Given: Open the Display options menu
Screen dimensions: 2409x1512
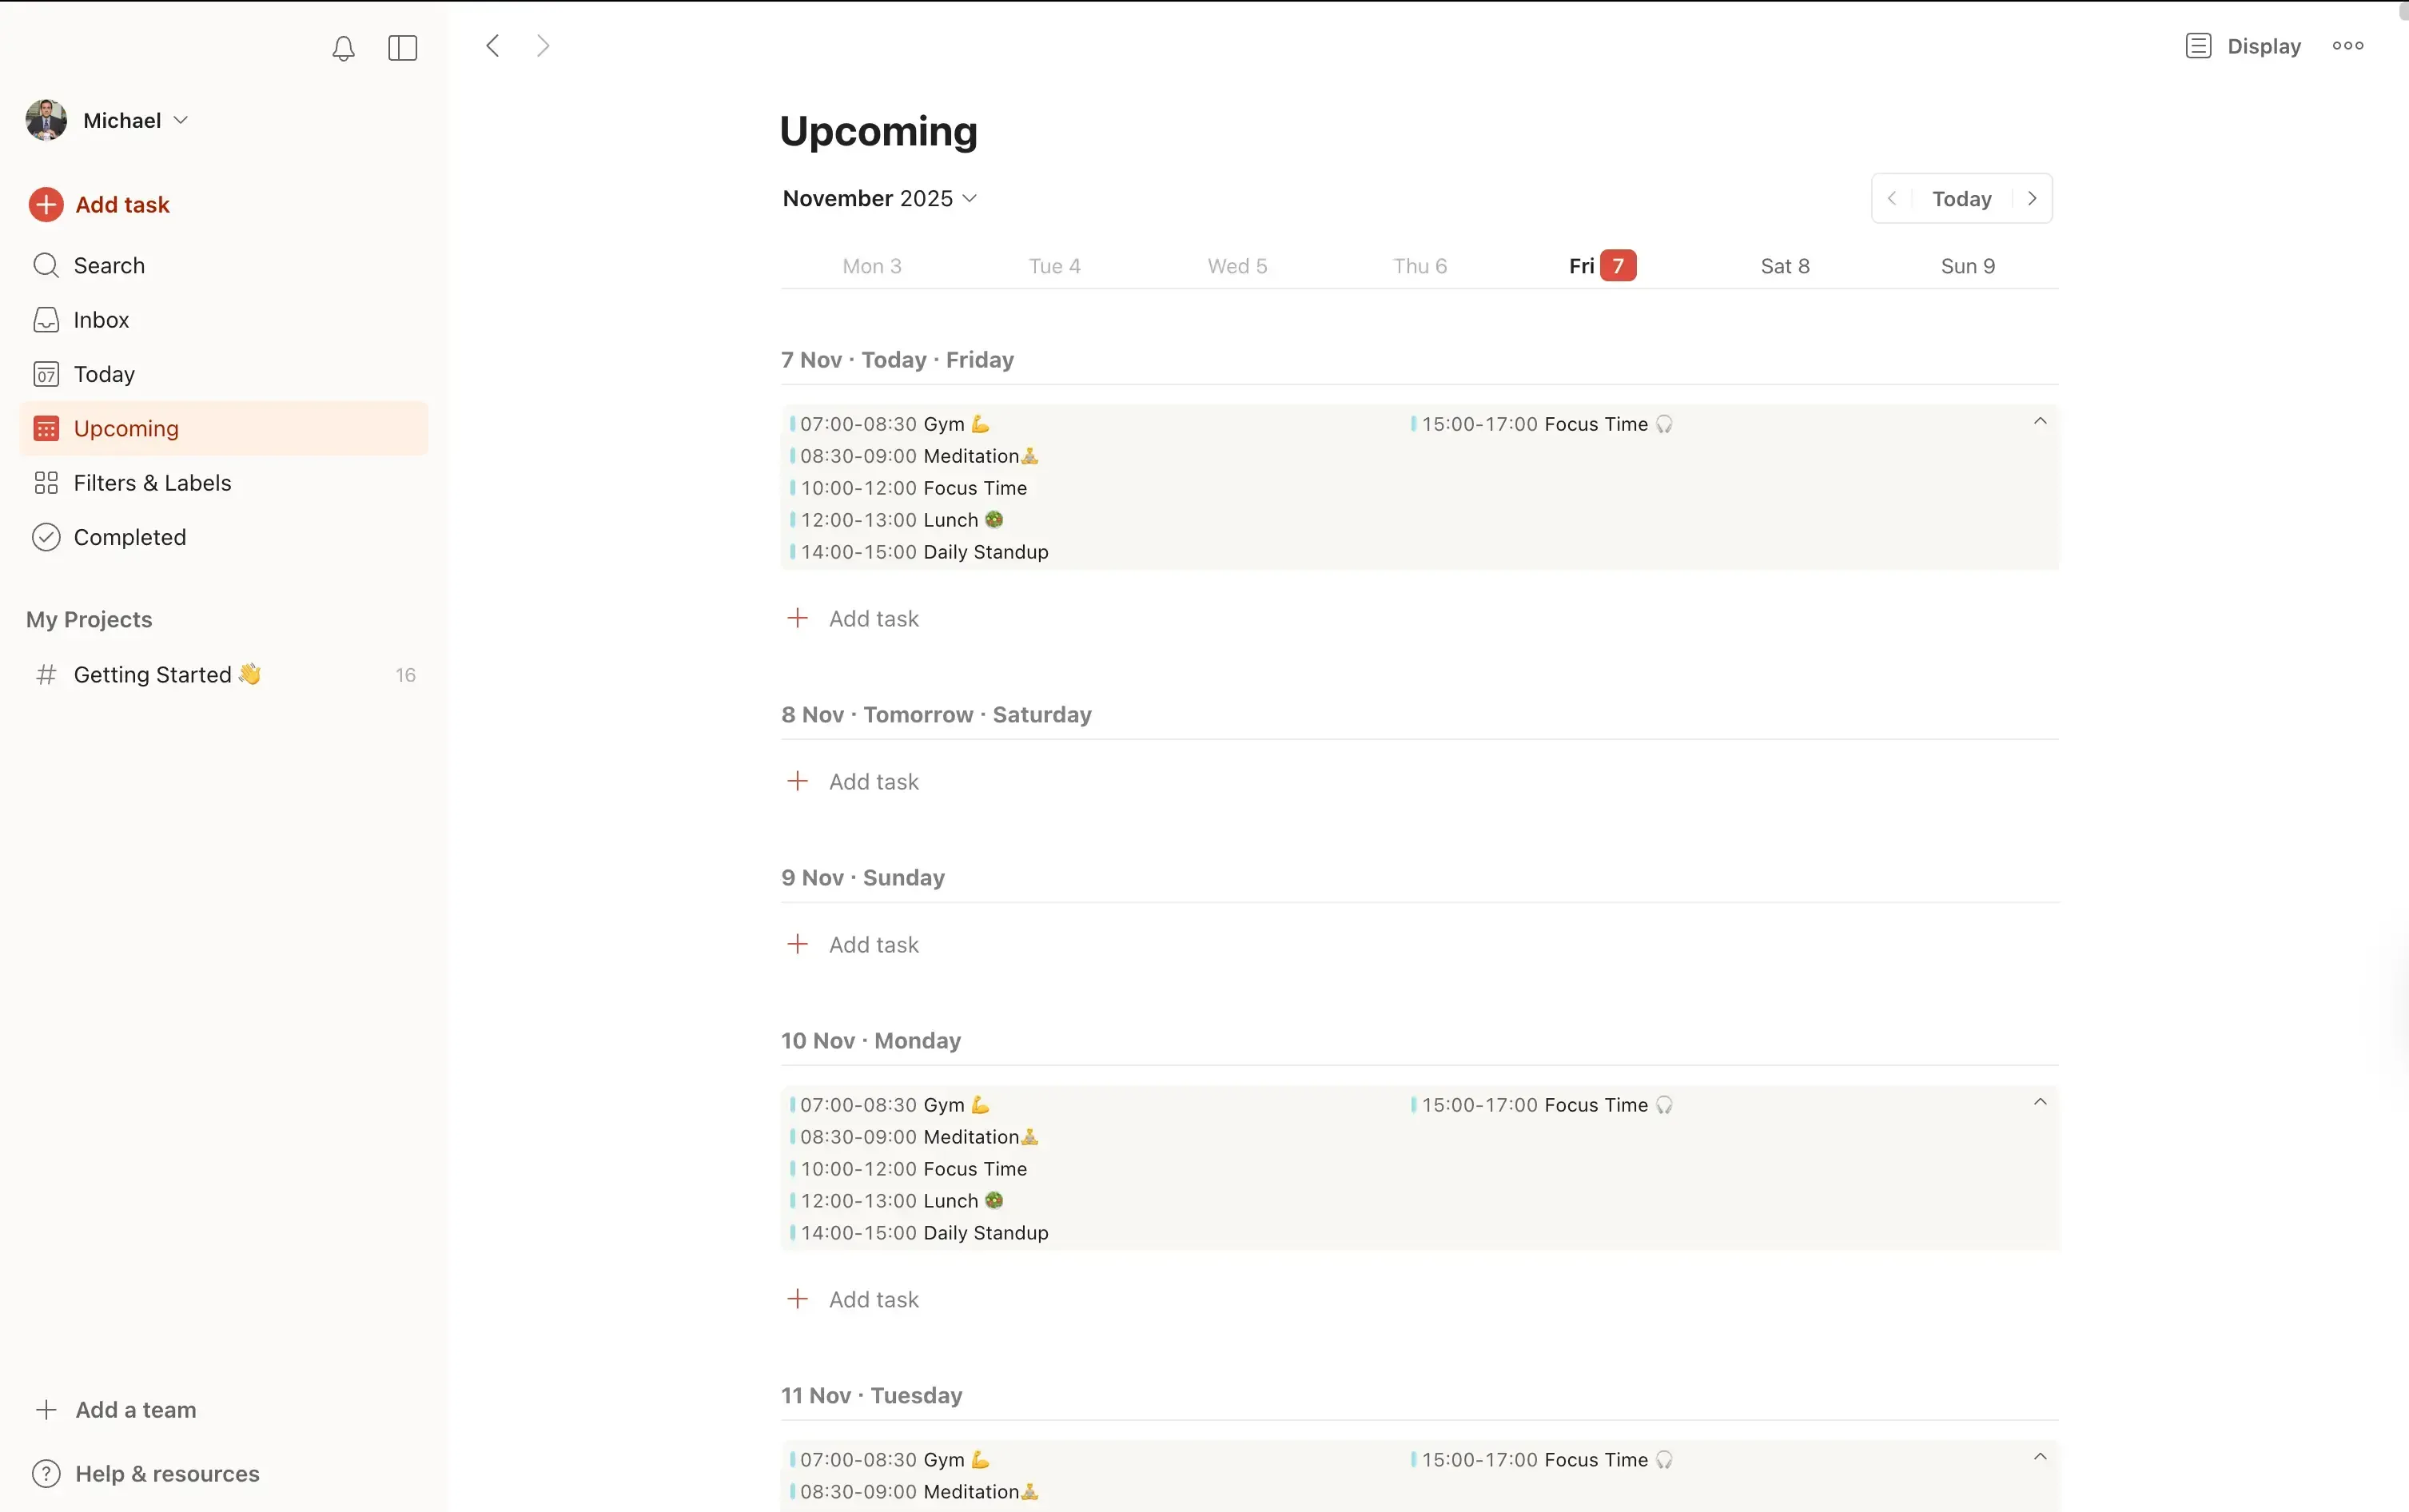Looking at the screenshot, I should [2241, 45].
